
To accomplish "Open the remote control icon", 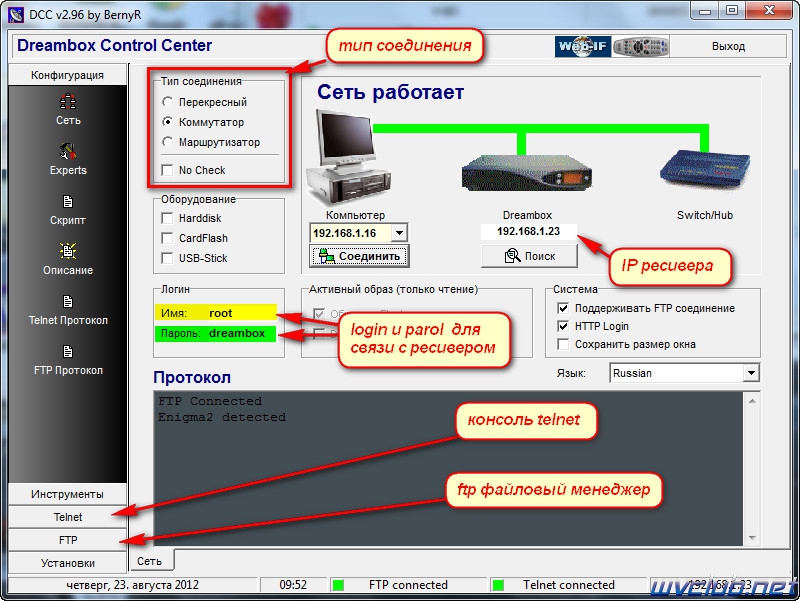I will [641, 46].
